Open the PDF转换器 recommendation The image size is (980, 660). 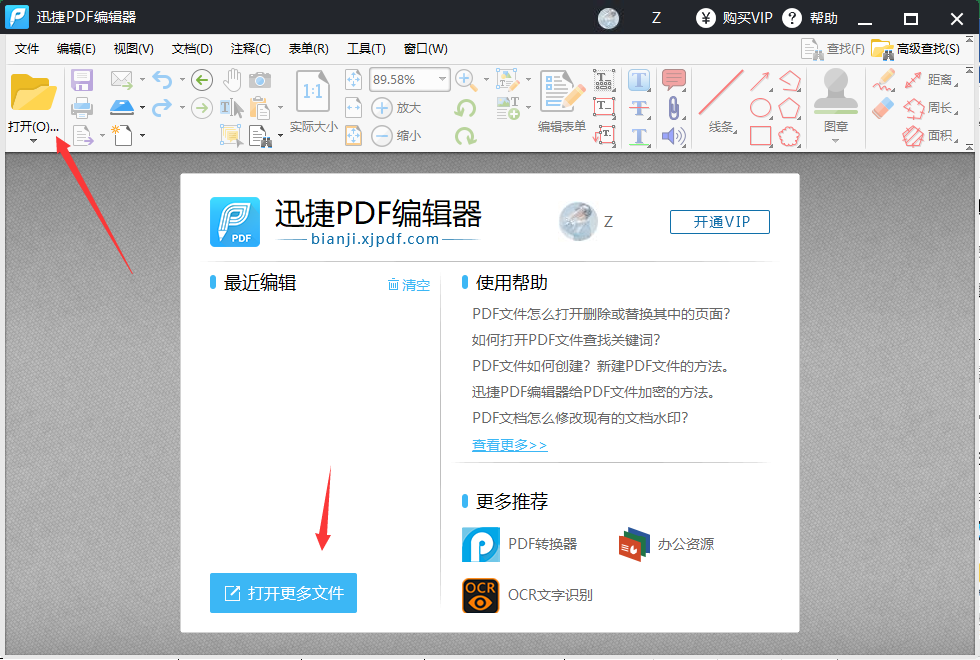tap(519, 544)
